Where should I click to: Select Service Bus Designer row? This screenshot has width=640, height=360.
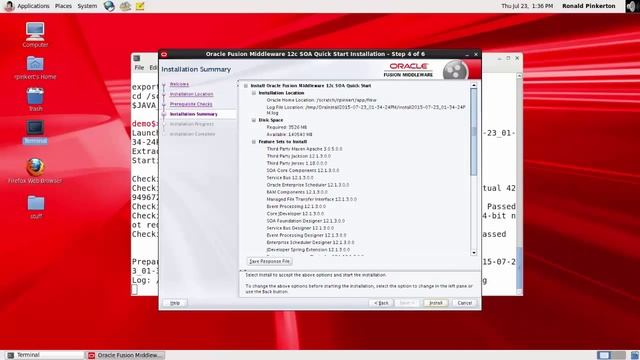click(x=300, y=228)
